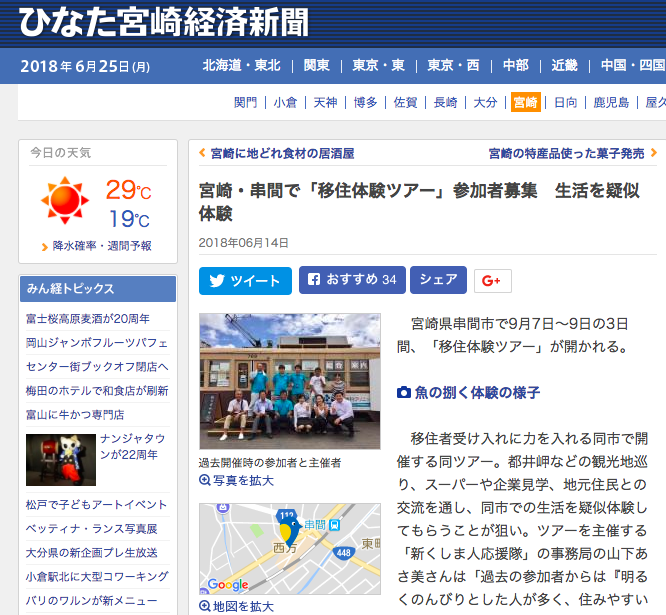Select 中国・四国 region tab
The height and width of the screenshot is (615, 666).
[633, 65]
